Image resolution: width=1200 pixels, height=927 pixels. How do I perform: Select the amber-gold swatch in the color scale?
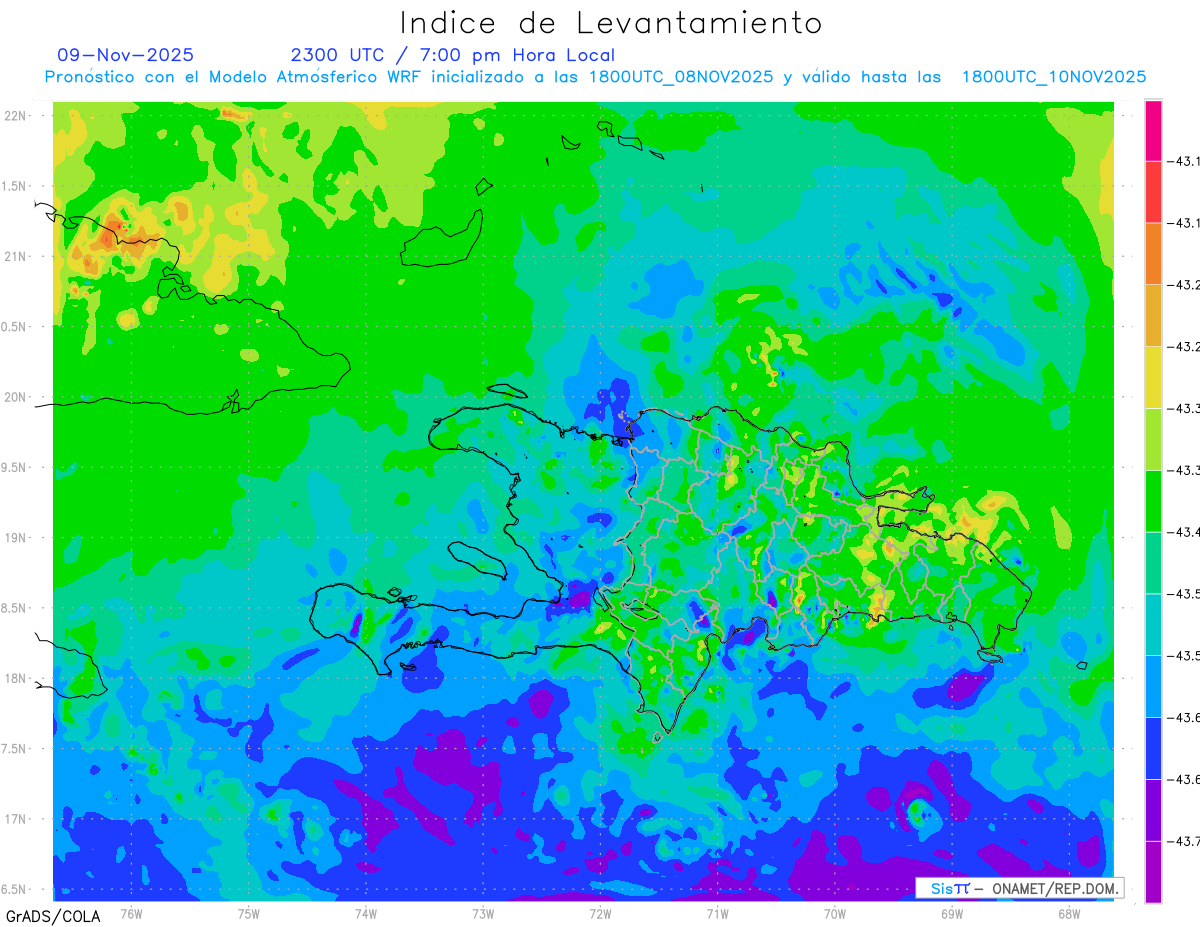click(x=1153, y=316)
